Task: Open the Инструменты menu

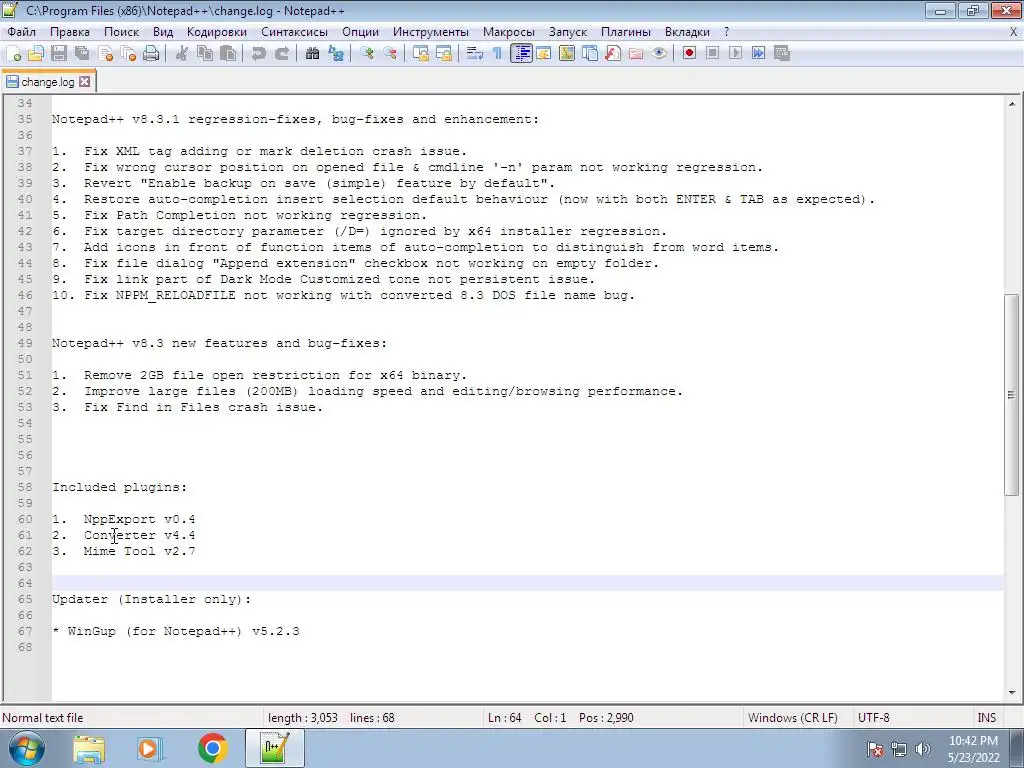Action: pos(431,32)
